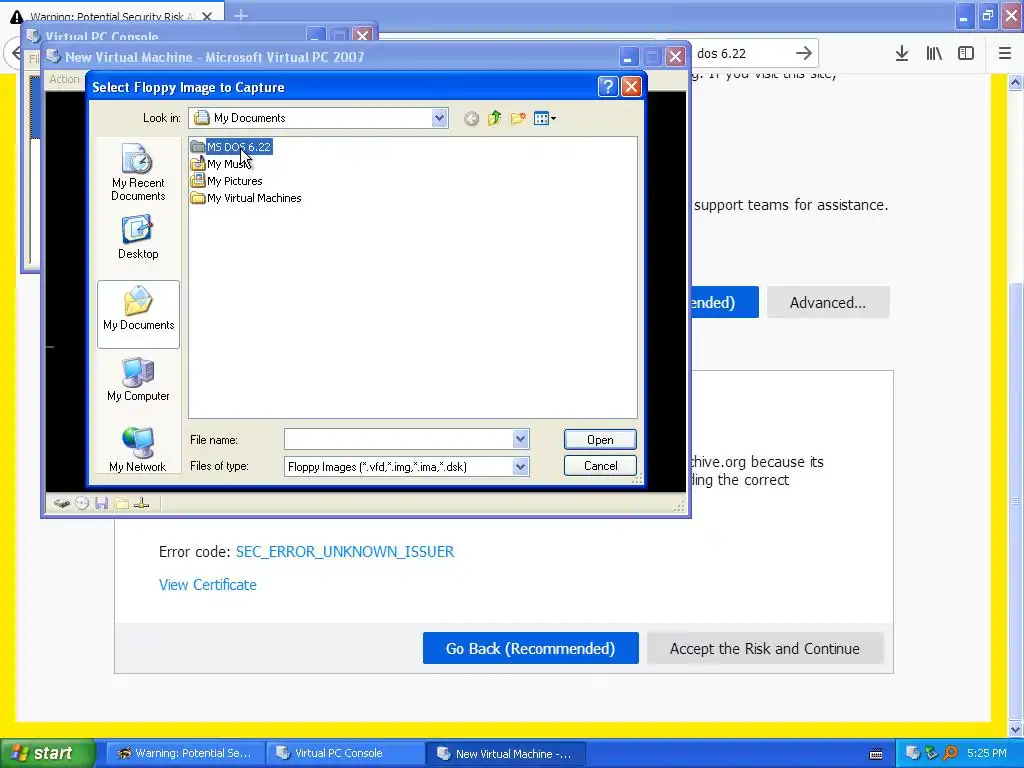Select the My Music folder
The image size is (1024, 768).
click(221, 164)
